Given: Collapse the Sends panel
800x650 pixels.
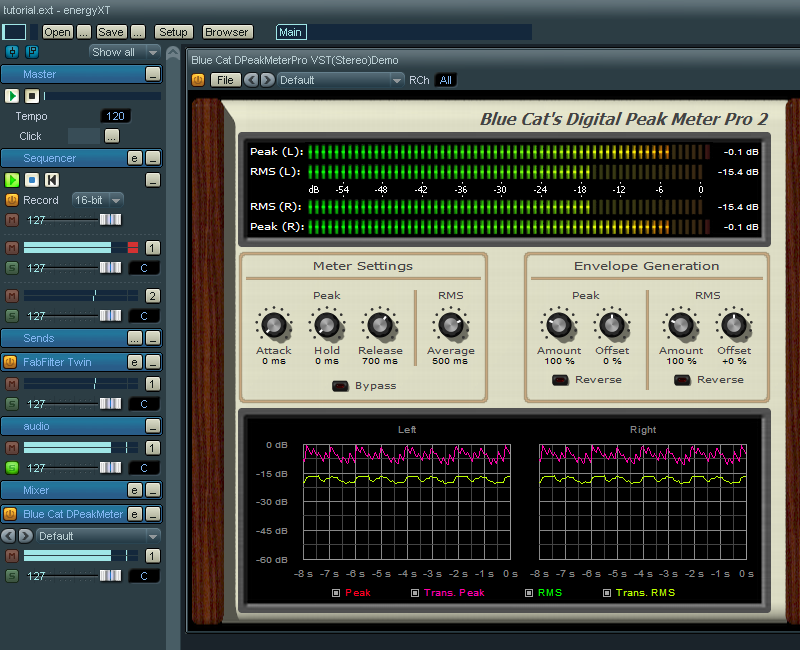Looking at the screenshot, I should click(x=153, y=338).
